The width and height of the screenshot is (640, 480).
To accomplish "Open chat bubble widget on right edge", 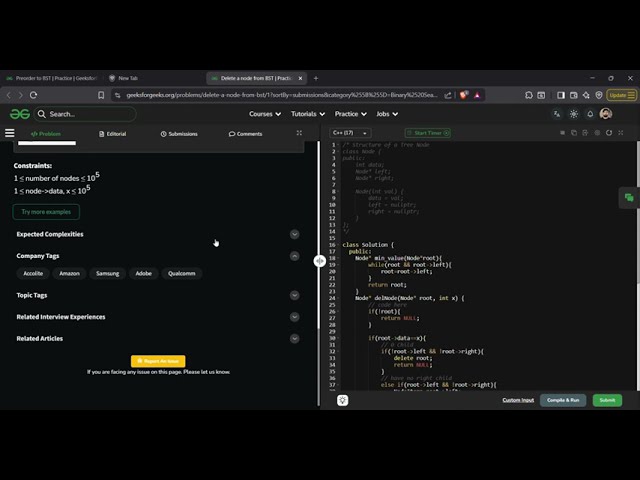I will [x=629, y=198].
